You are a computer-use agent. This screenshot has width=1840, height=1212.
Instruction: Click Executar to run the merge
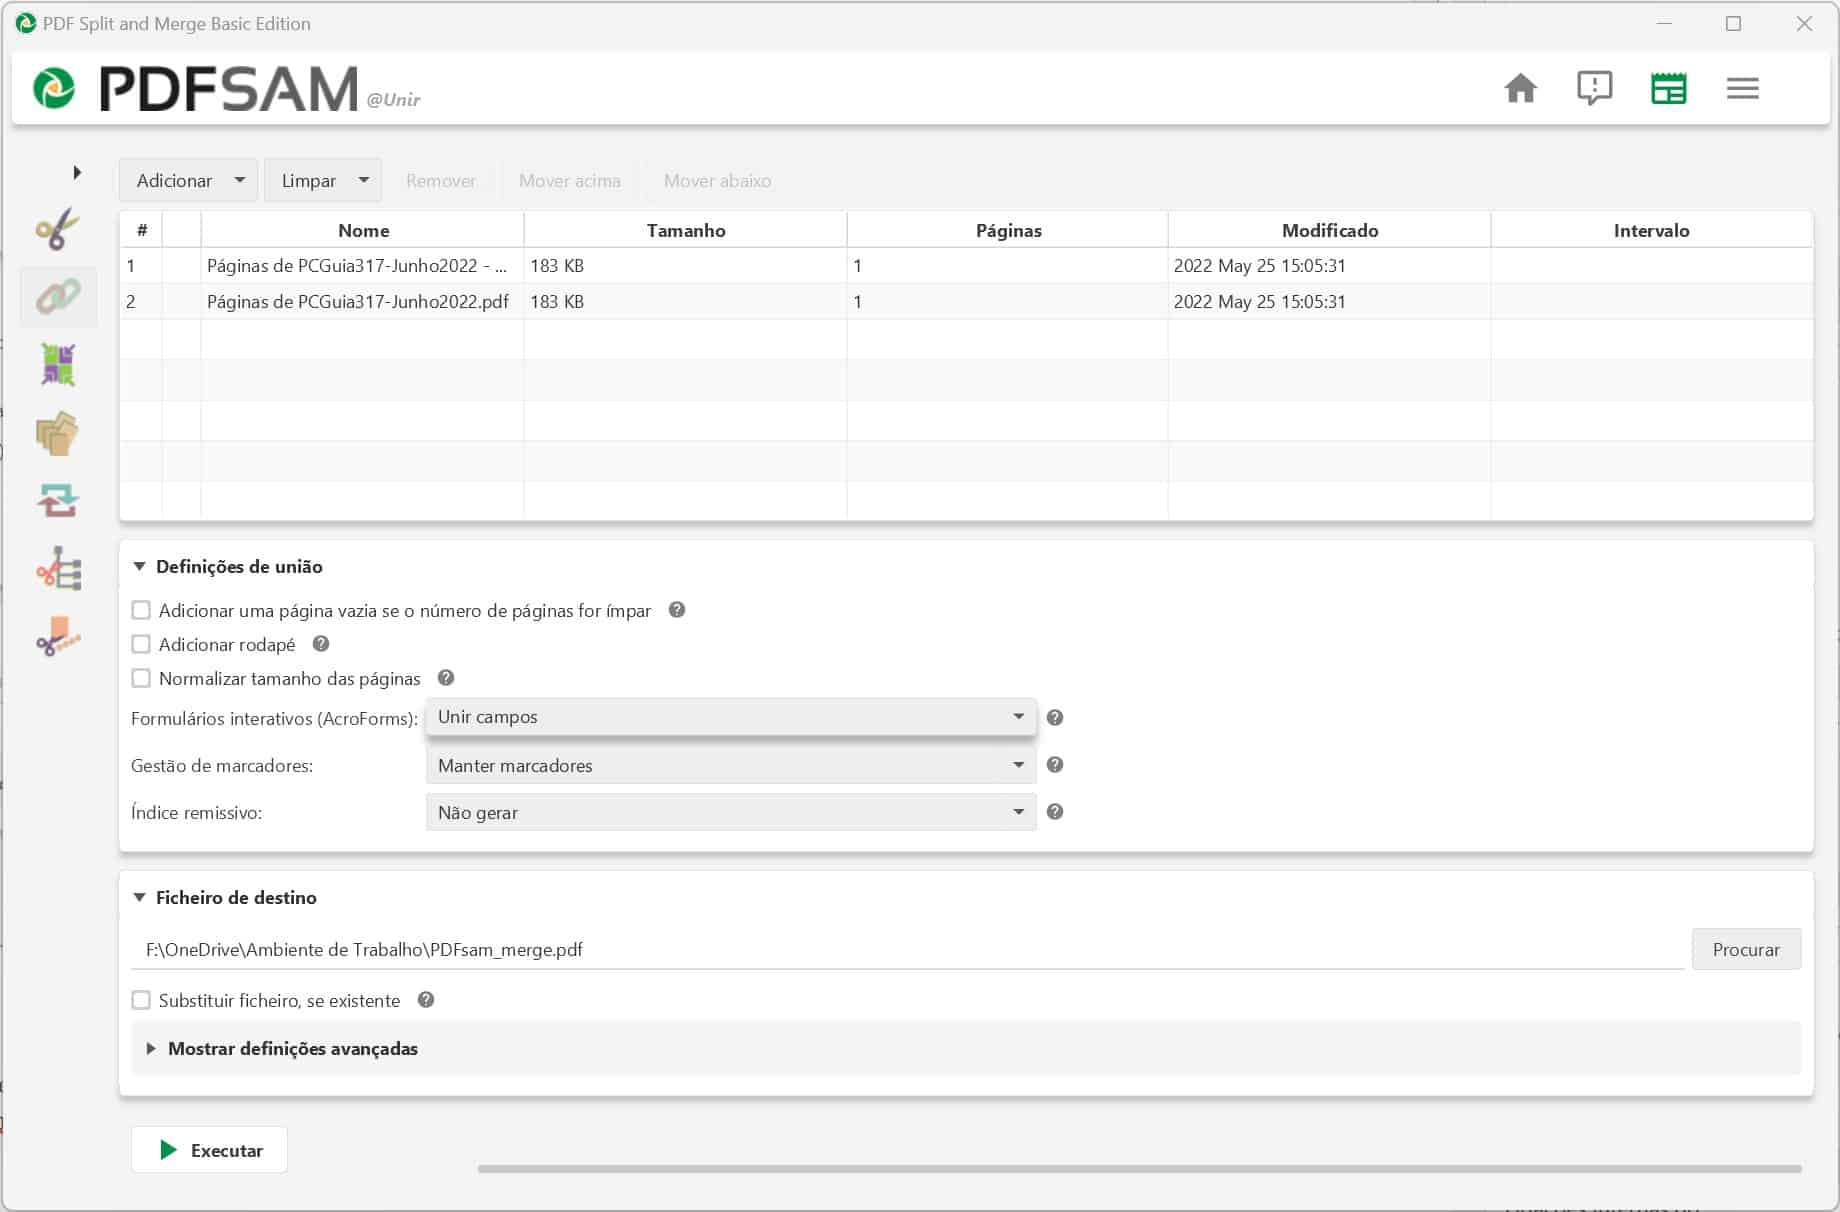click(209, 1150)
